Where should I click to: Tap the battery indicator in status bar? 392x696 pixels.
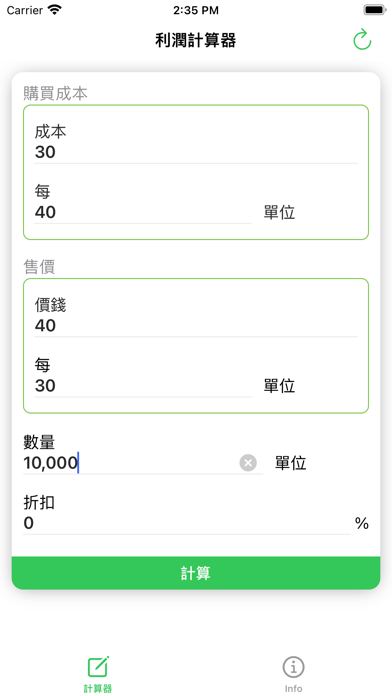[374, 10]
